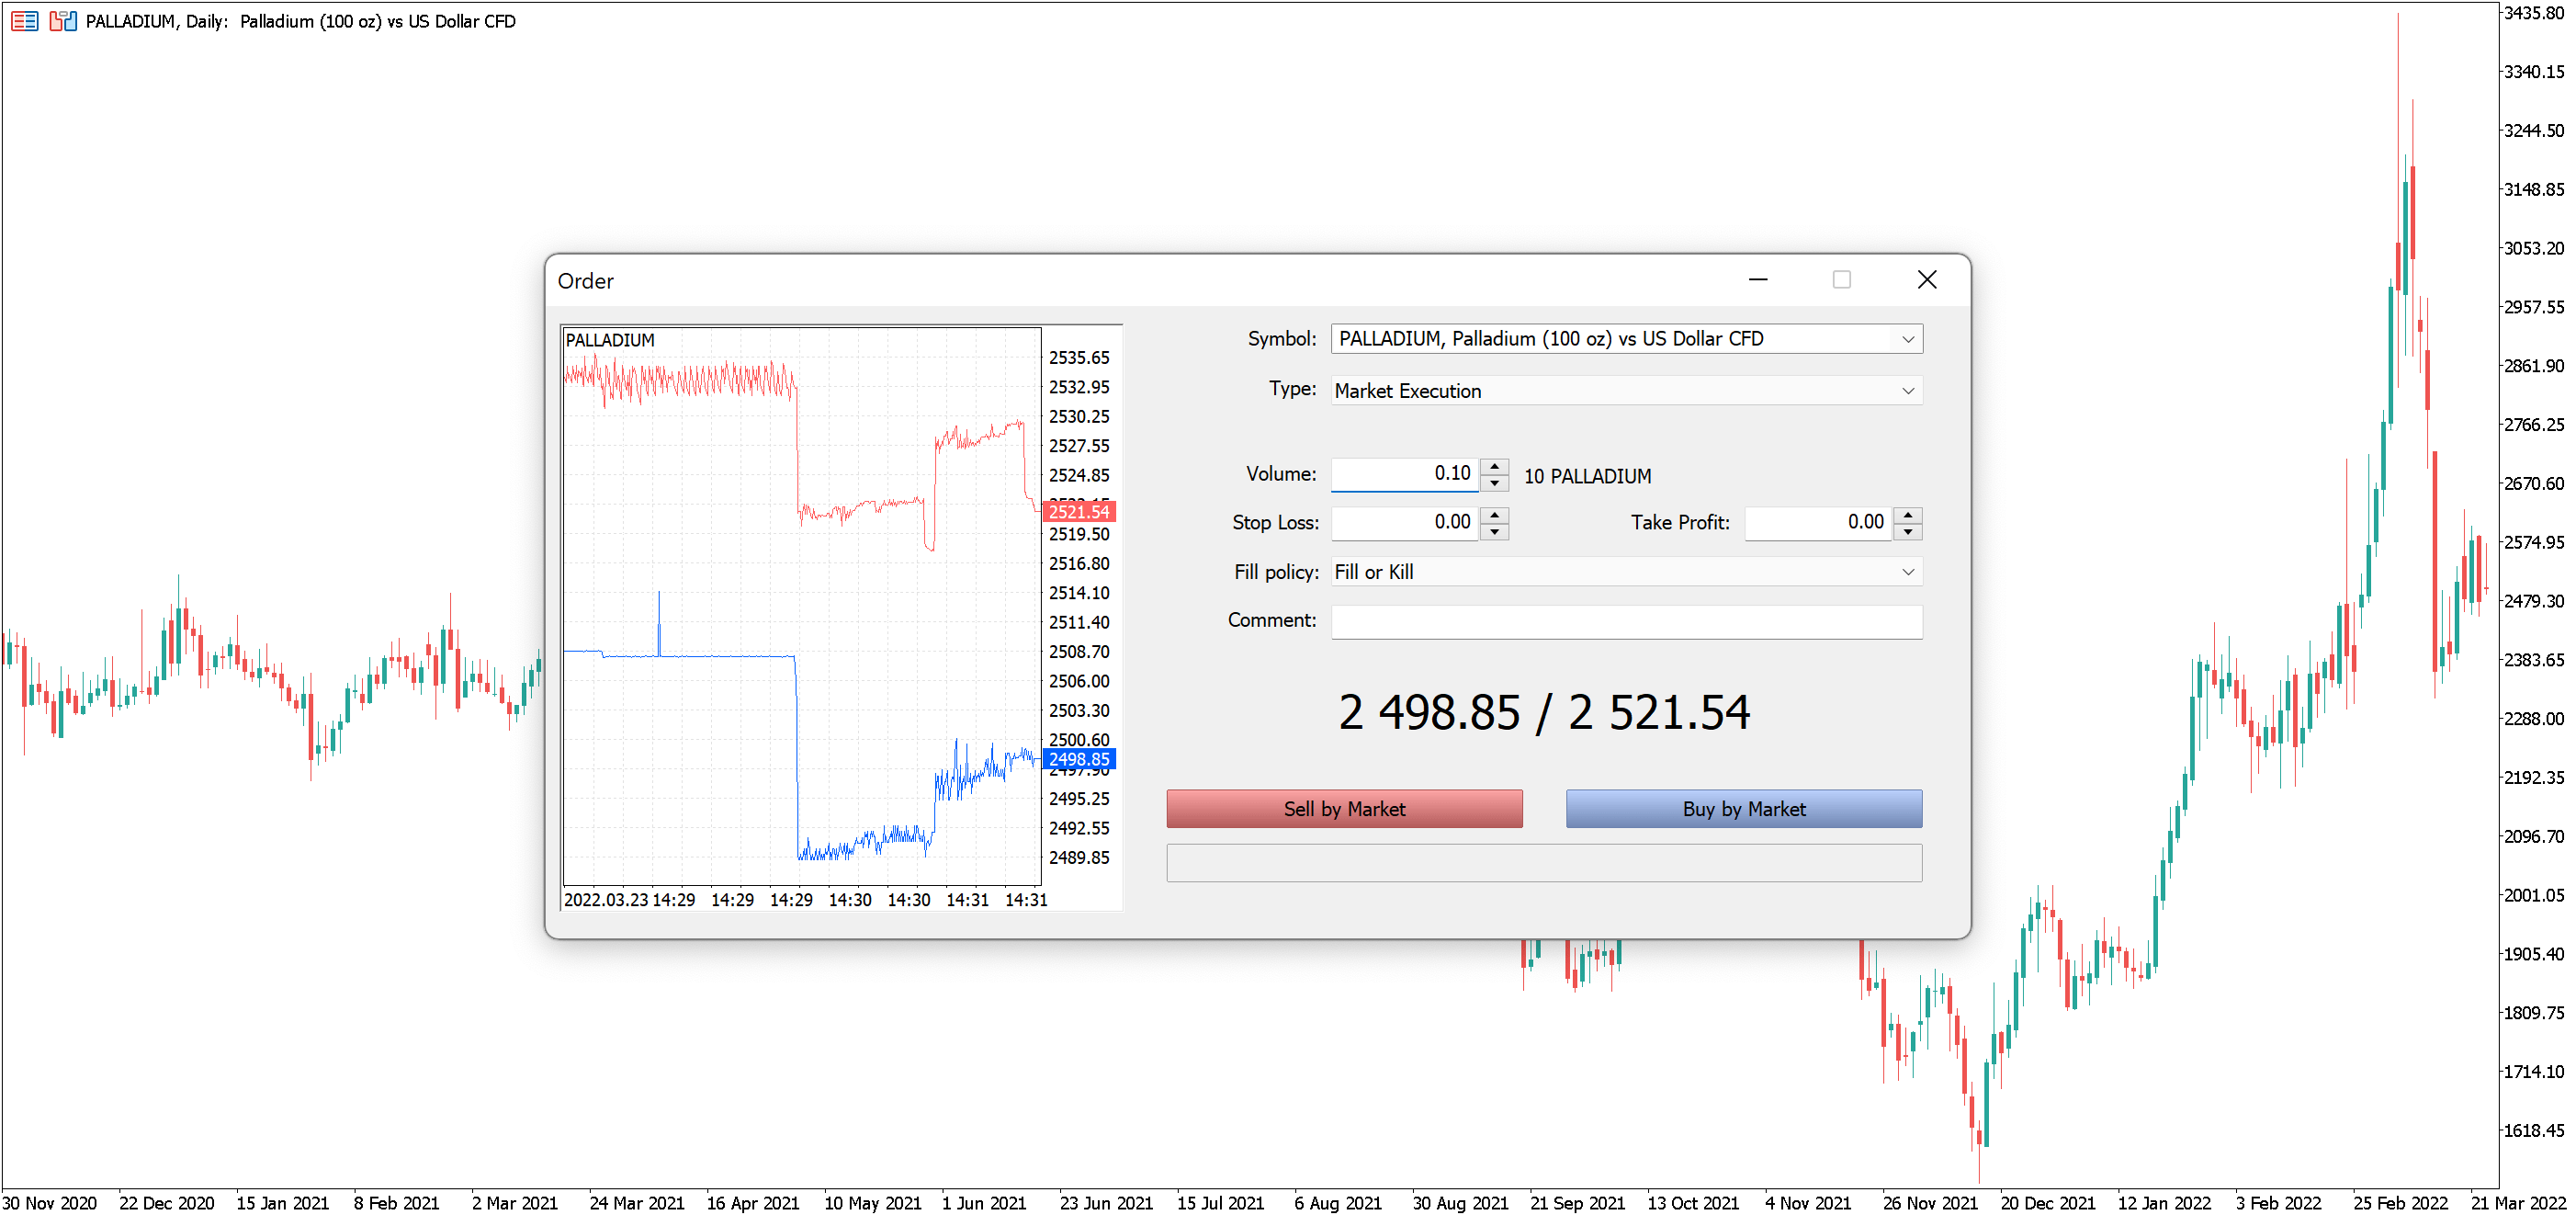Click the Volume input field
The image size is (2576, 1215).
[x=1404, y=474]
